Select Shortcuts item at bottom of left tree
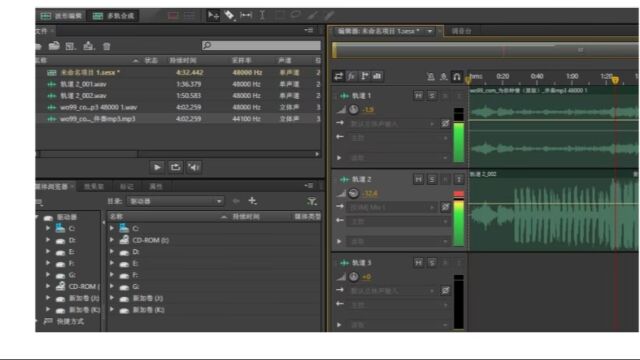Screen dimensions: 640x360 pos(64,322)
